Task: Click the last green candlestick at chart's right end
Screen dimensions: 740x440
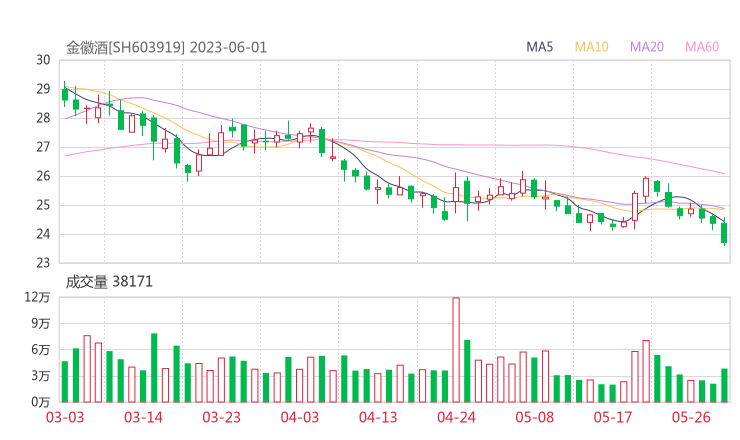Action: pyautogui.click(x=724, y=233)
